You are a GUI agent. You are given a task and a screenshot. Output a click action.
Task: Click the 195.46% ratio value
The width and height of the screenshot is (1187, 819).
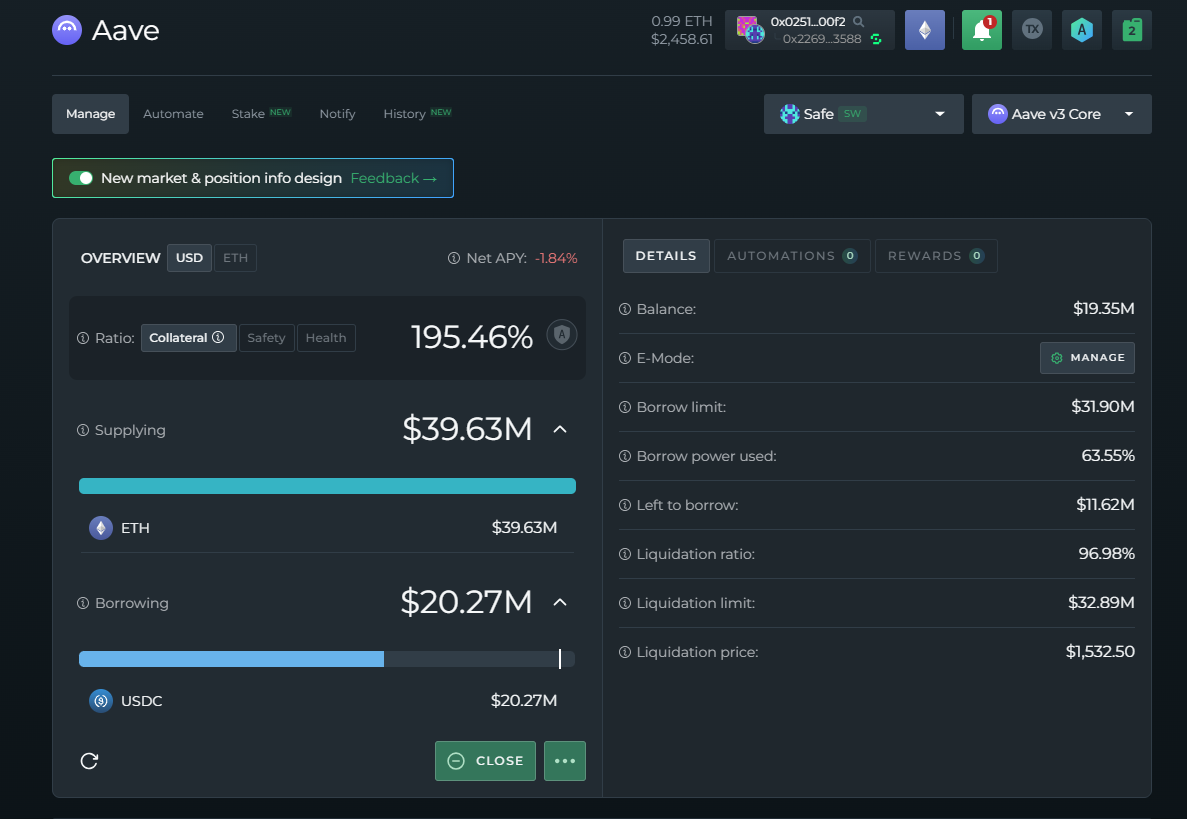click(472, 338)
